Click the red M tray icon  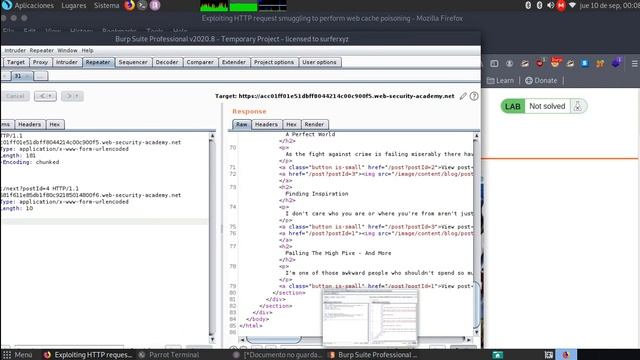[561, 5]
